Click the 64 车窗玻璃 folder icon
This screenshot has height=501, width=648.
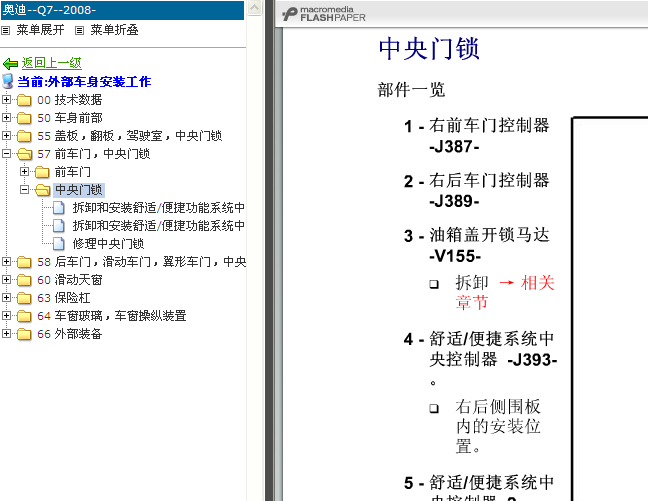24,316
